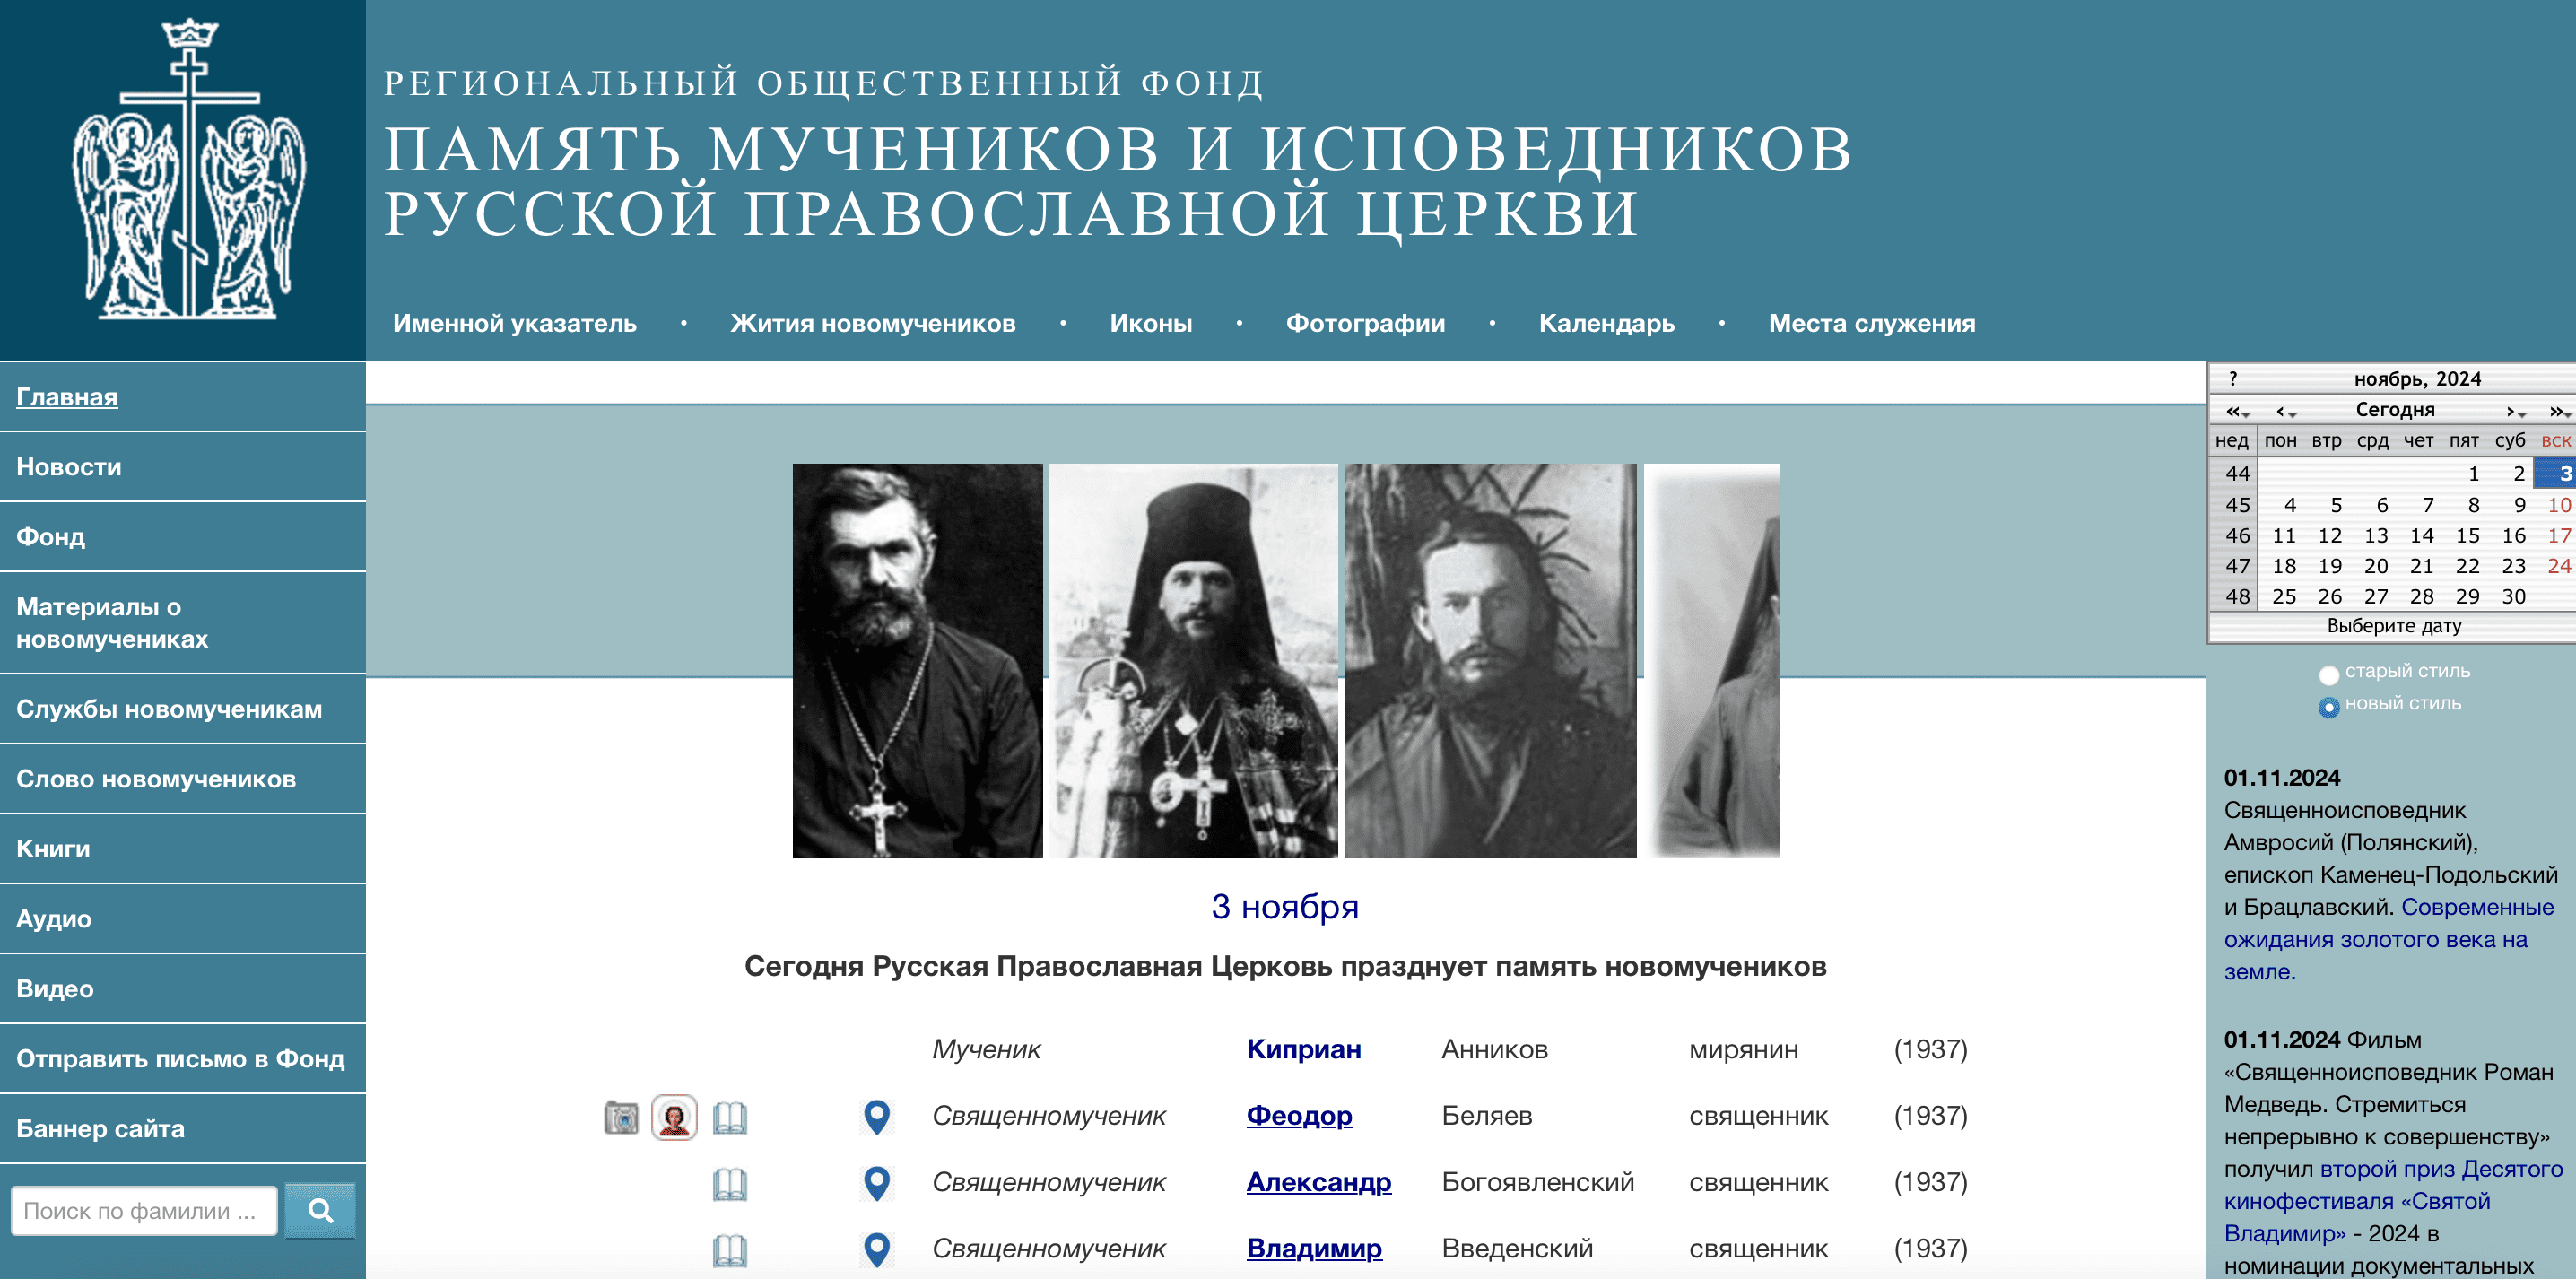Open Жития новомучеников menu
The image size is (2576, 1279).
pos(873,323)
